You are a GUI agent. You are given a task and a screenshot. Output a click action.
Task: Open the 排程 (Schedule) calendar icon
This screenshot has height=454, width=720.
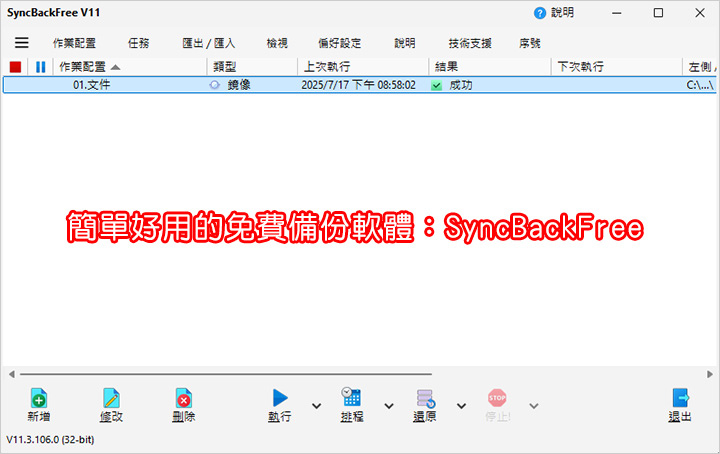(352, 397)
